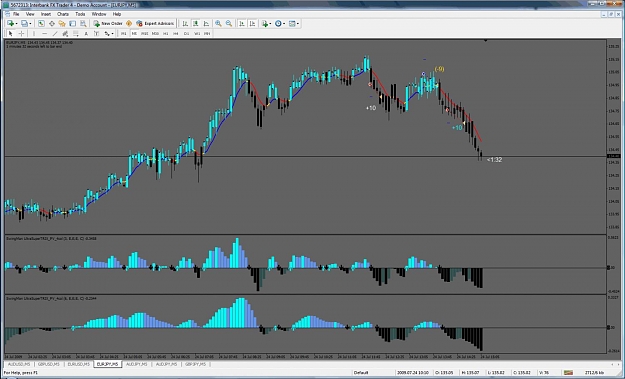Expand the Arrows tool dropdown arrow

pos(113,34)
